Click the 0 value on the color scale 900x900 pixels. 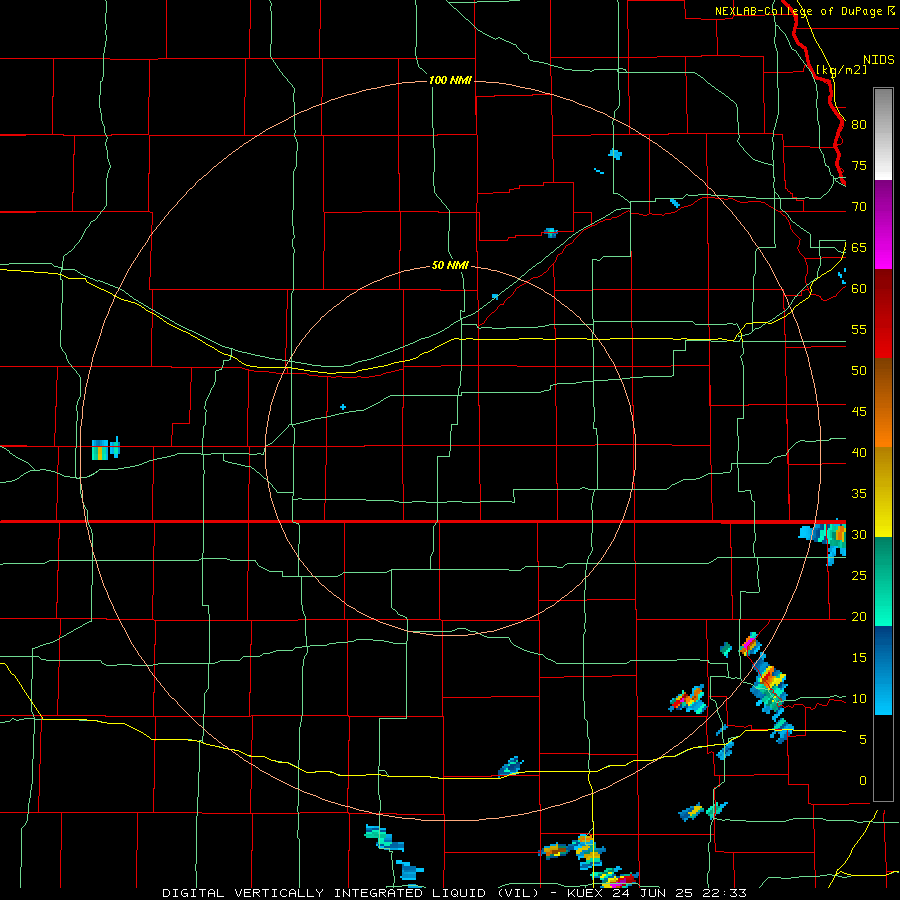(863, 781)
